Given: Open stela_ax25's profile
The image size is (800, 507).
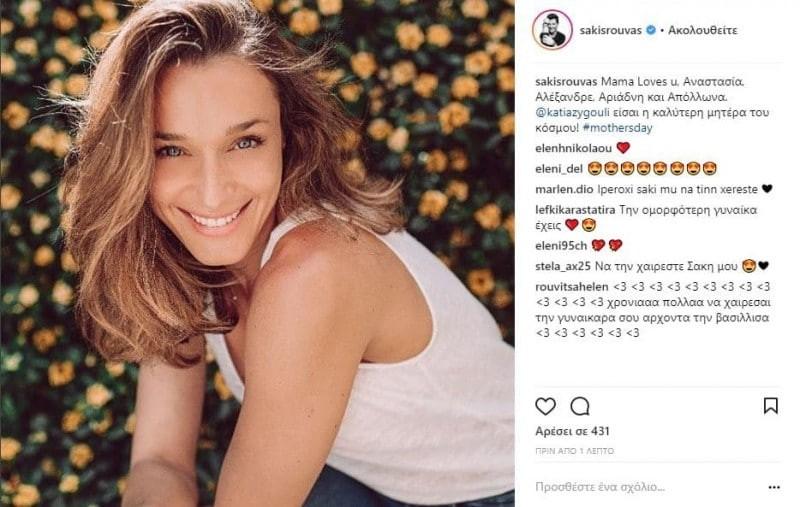Looking at the screenshot, I should [x=563, y=265].
